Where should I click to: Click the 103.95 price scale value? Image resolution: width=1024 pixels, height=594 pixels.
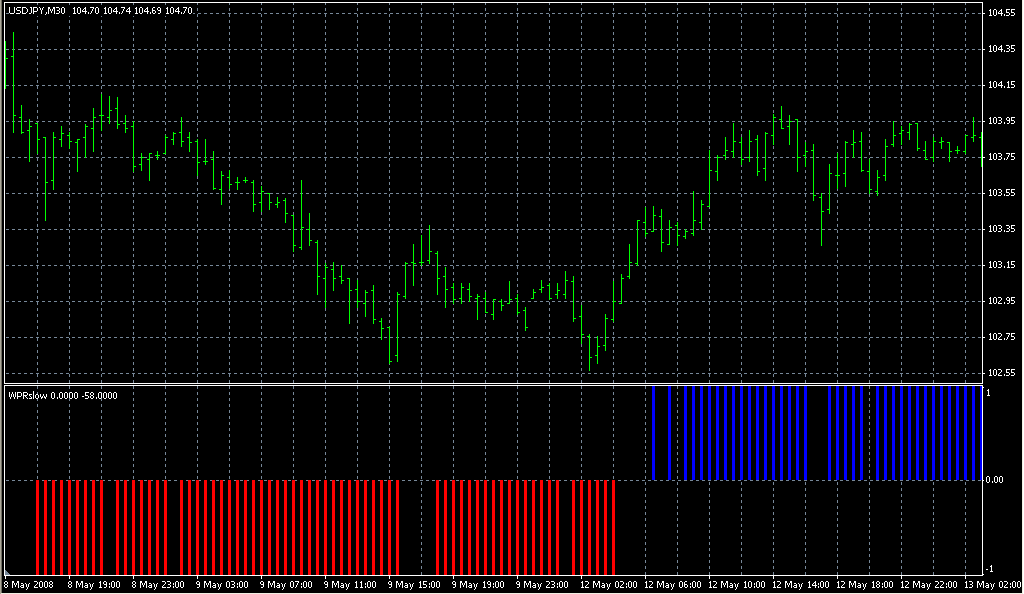click(1002, 121)
